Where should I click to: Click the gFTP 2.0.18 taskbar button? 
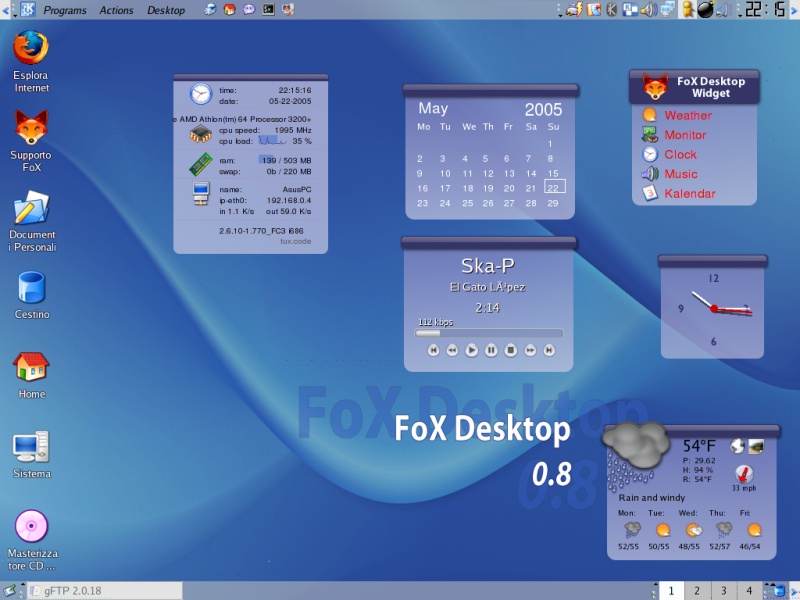click(105, 591)
